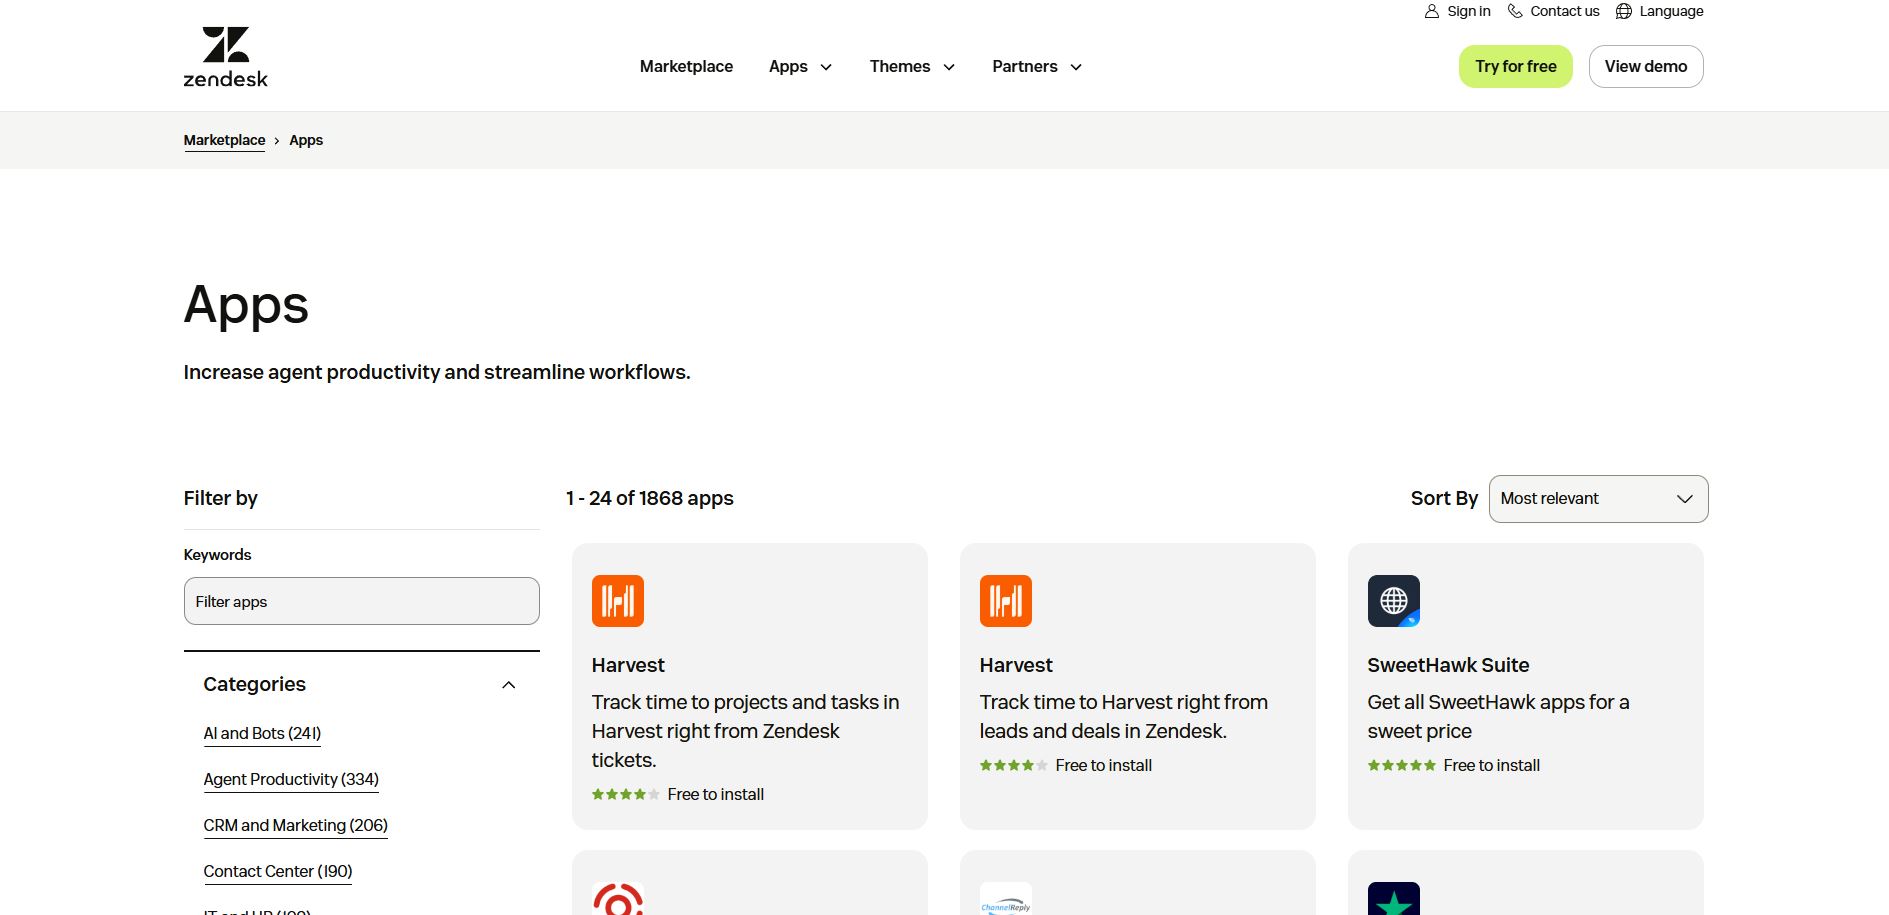
Task: Click Contact us link
Action: click(x=1564, y=11)
